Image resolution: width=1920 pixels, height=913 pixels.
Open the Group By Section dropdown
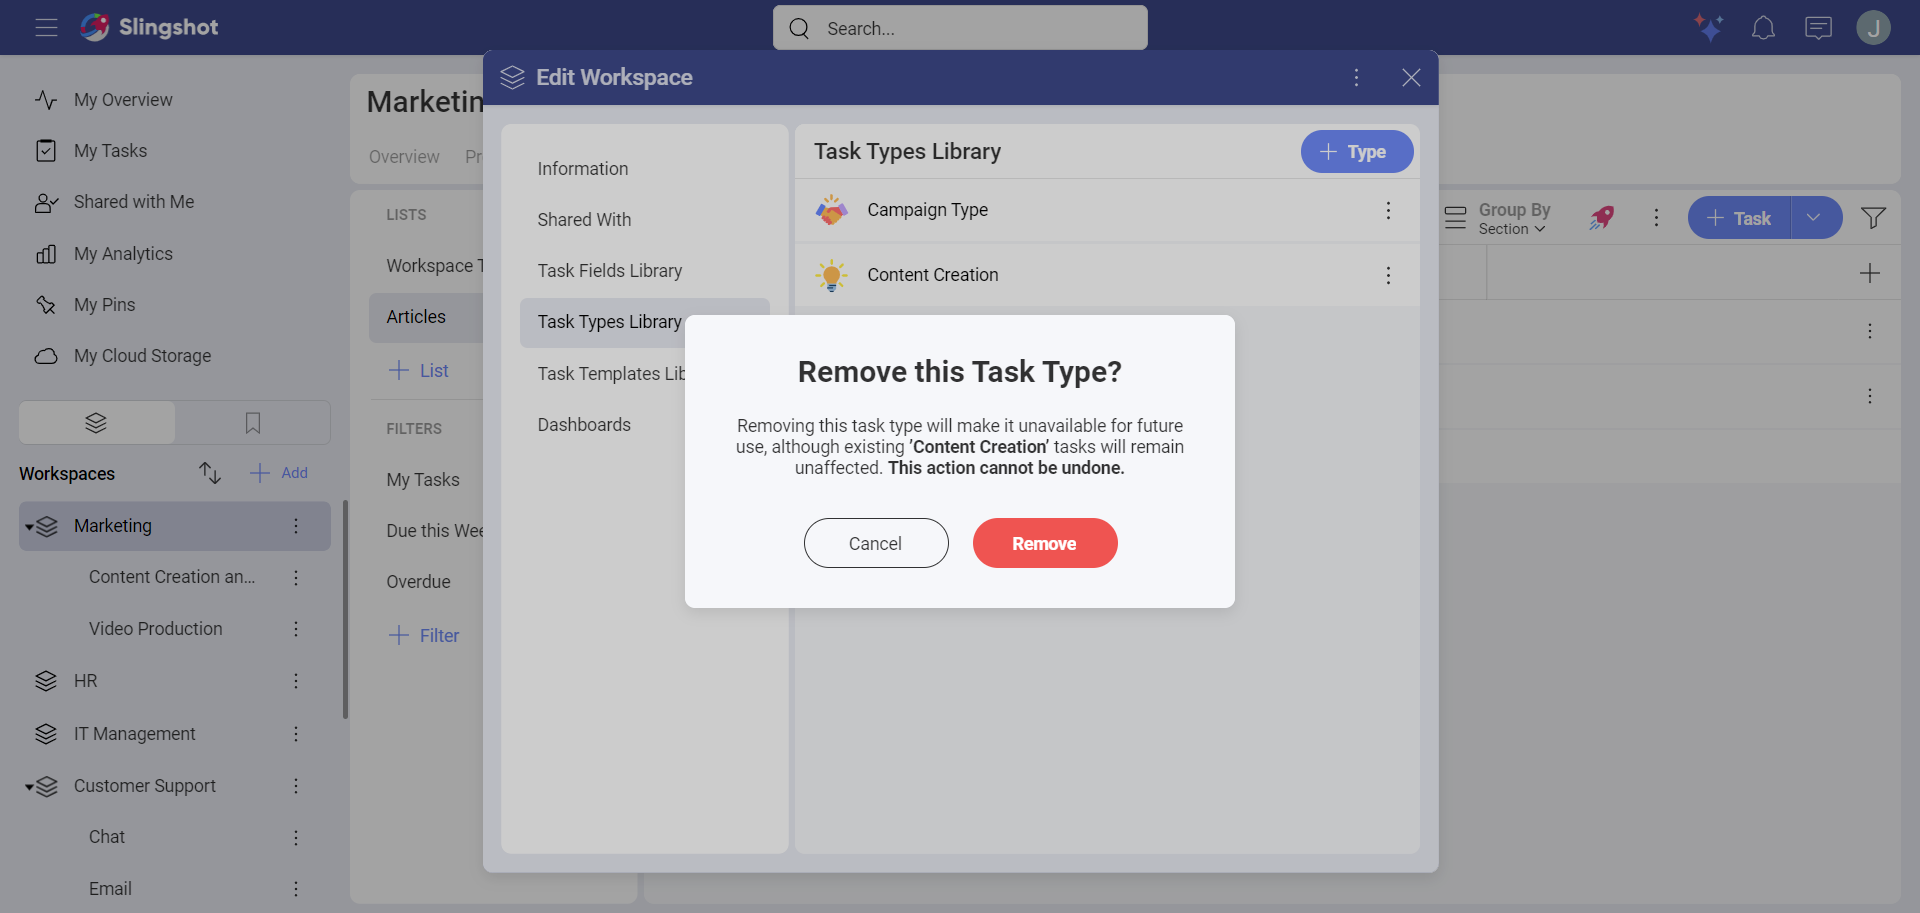(1497, 218)
